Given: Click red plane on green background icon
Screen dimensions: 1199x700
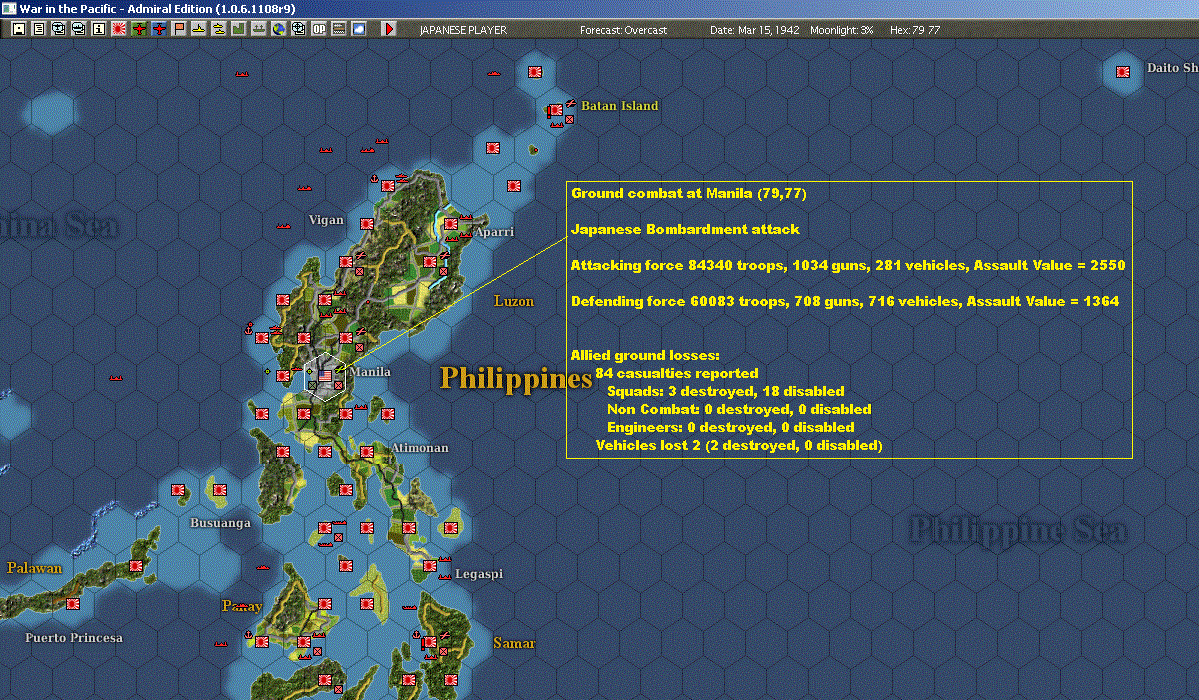Looking at the screenshot, I should [x=139, y=29].
